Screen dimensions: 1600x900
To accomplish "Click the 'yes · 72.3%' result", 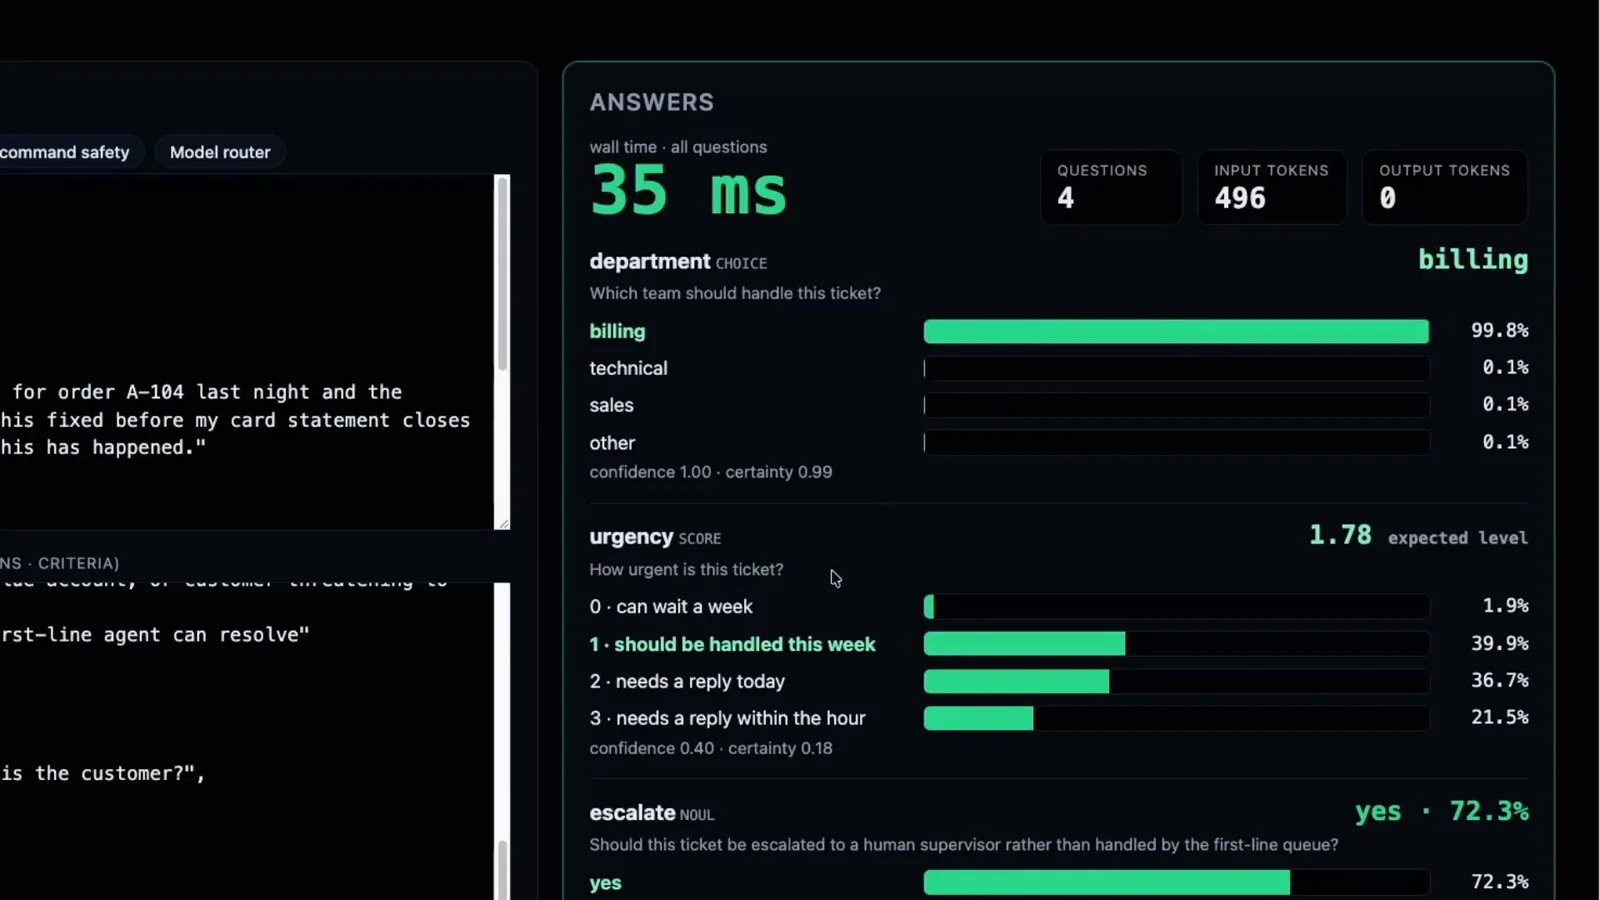I will click(x=1441, y=811).
